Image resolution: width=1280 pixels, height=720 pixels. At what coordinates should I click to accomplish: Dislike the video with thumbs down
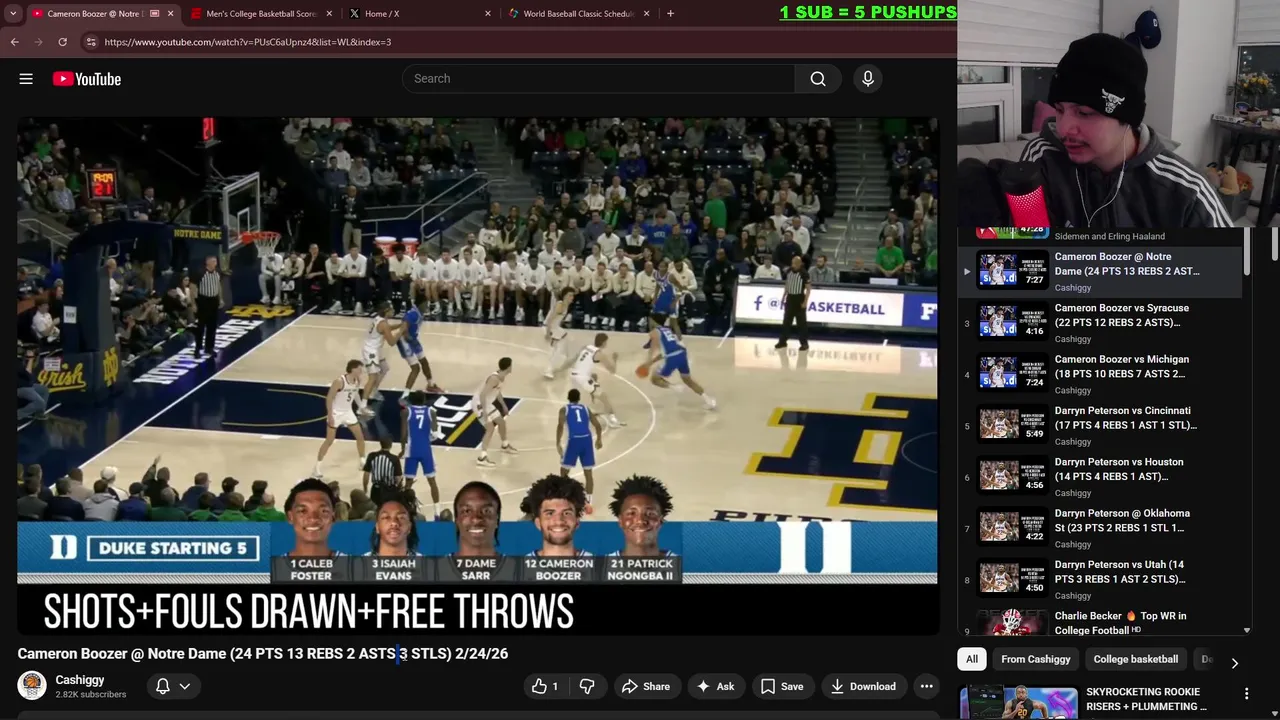point(587,686)
